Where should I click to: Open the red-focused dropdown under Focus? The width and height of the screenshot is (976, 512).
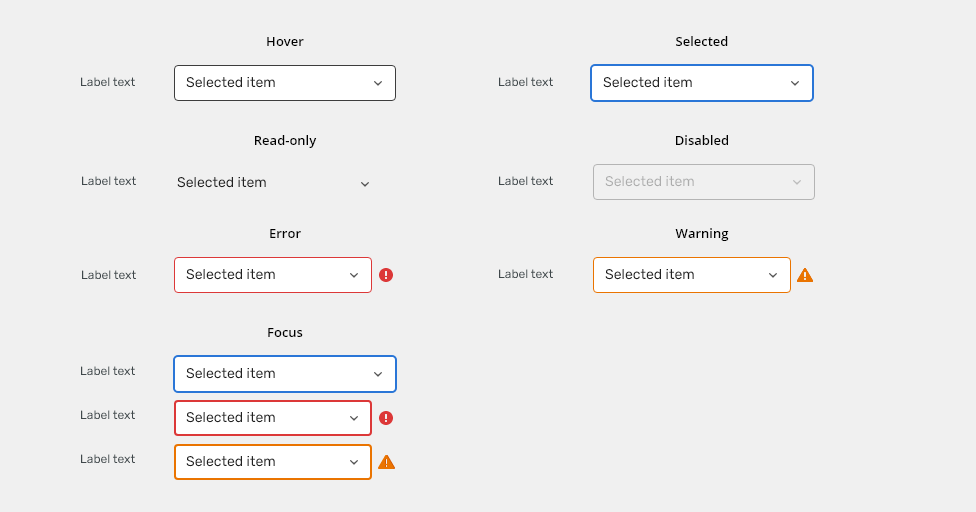pyautogui.click(x=273, y=418)
